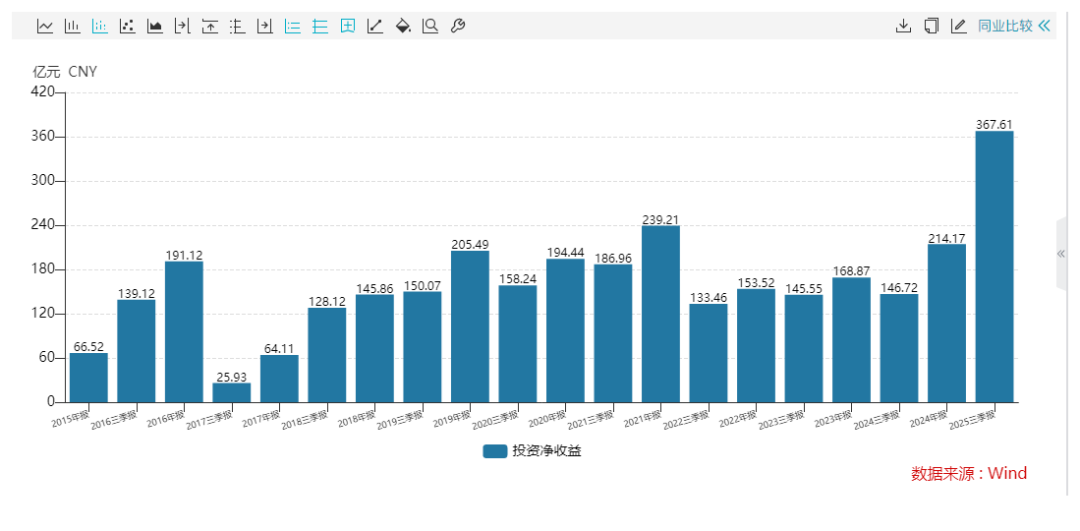The width and height of the screenshot is (1080, 531).
Task: Switch to scatter plot chart type
Action: pyautogui.click(x=127, y=26)
